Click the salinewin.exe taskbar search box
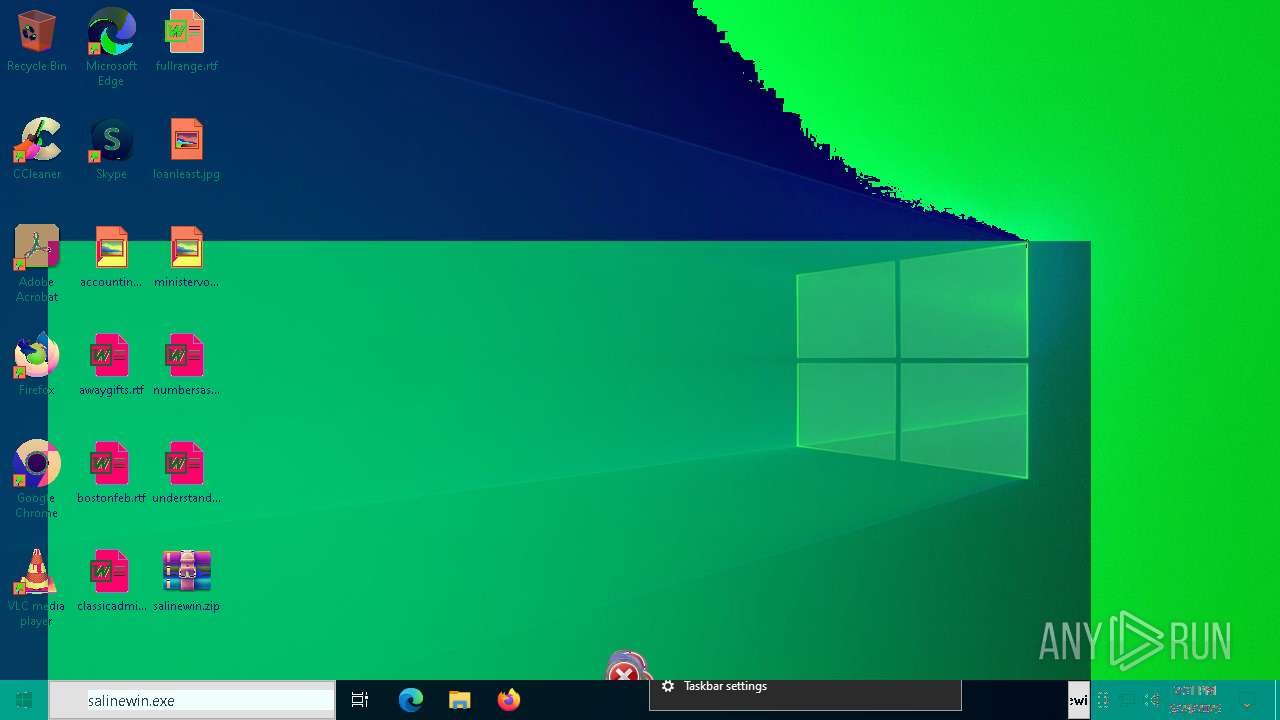1280x720 pixels. (192, 700)
